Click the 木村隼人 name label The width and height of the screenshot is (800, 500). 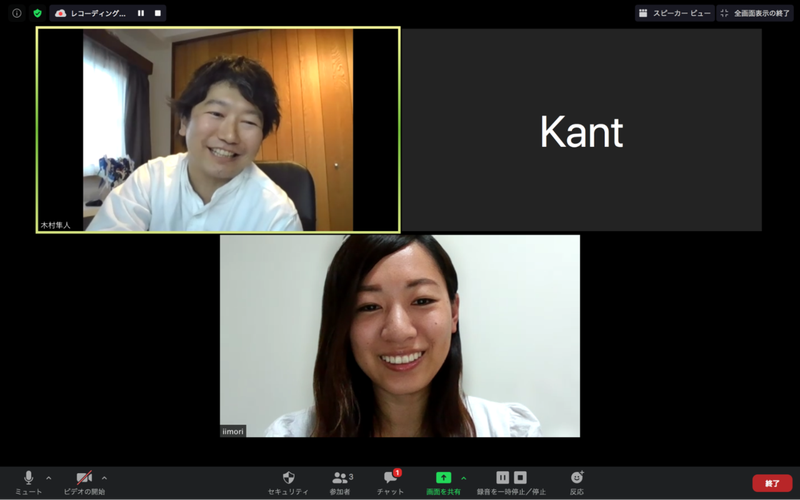pos(55,225)
